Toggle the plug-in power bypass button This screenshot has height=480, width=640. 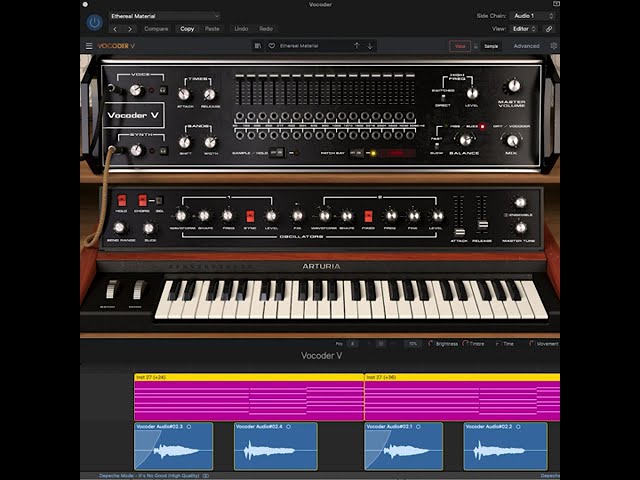click(94, 22)
